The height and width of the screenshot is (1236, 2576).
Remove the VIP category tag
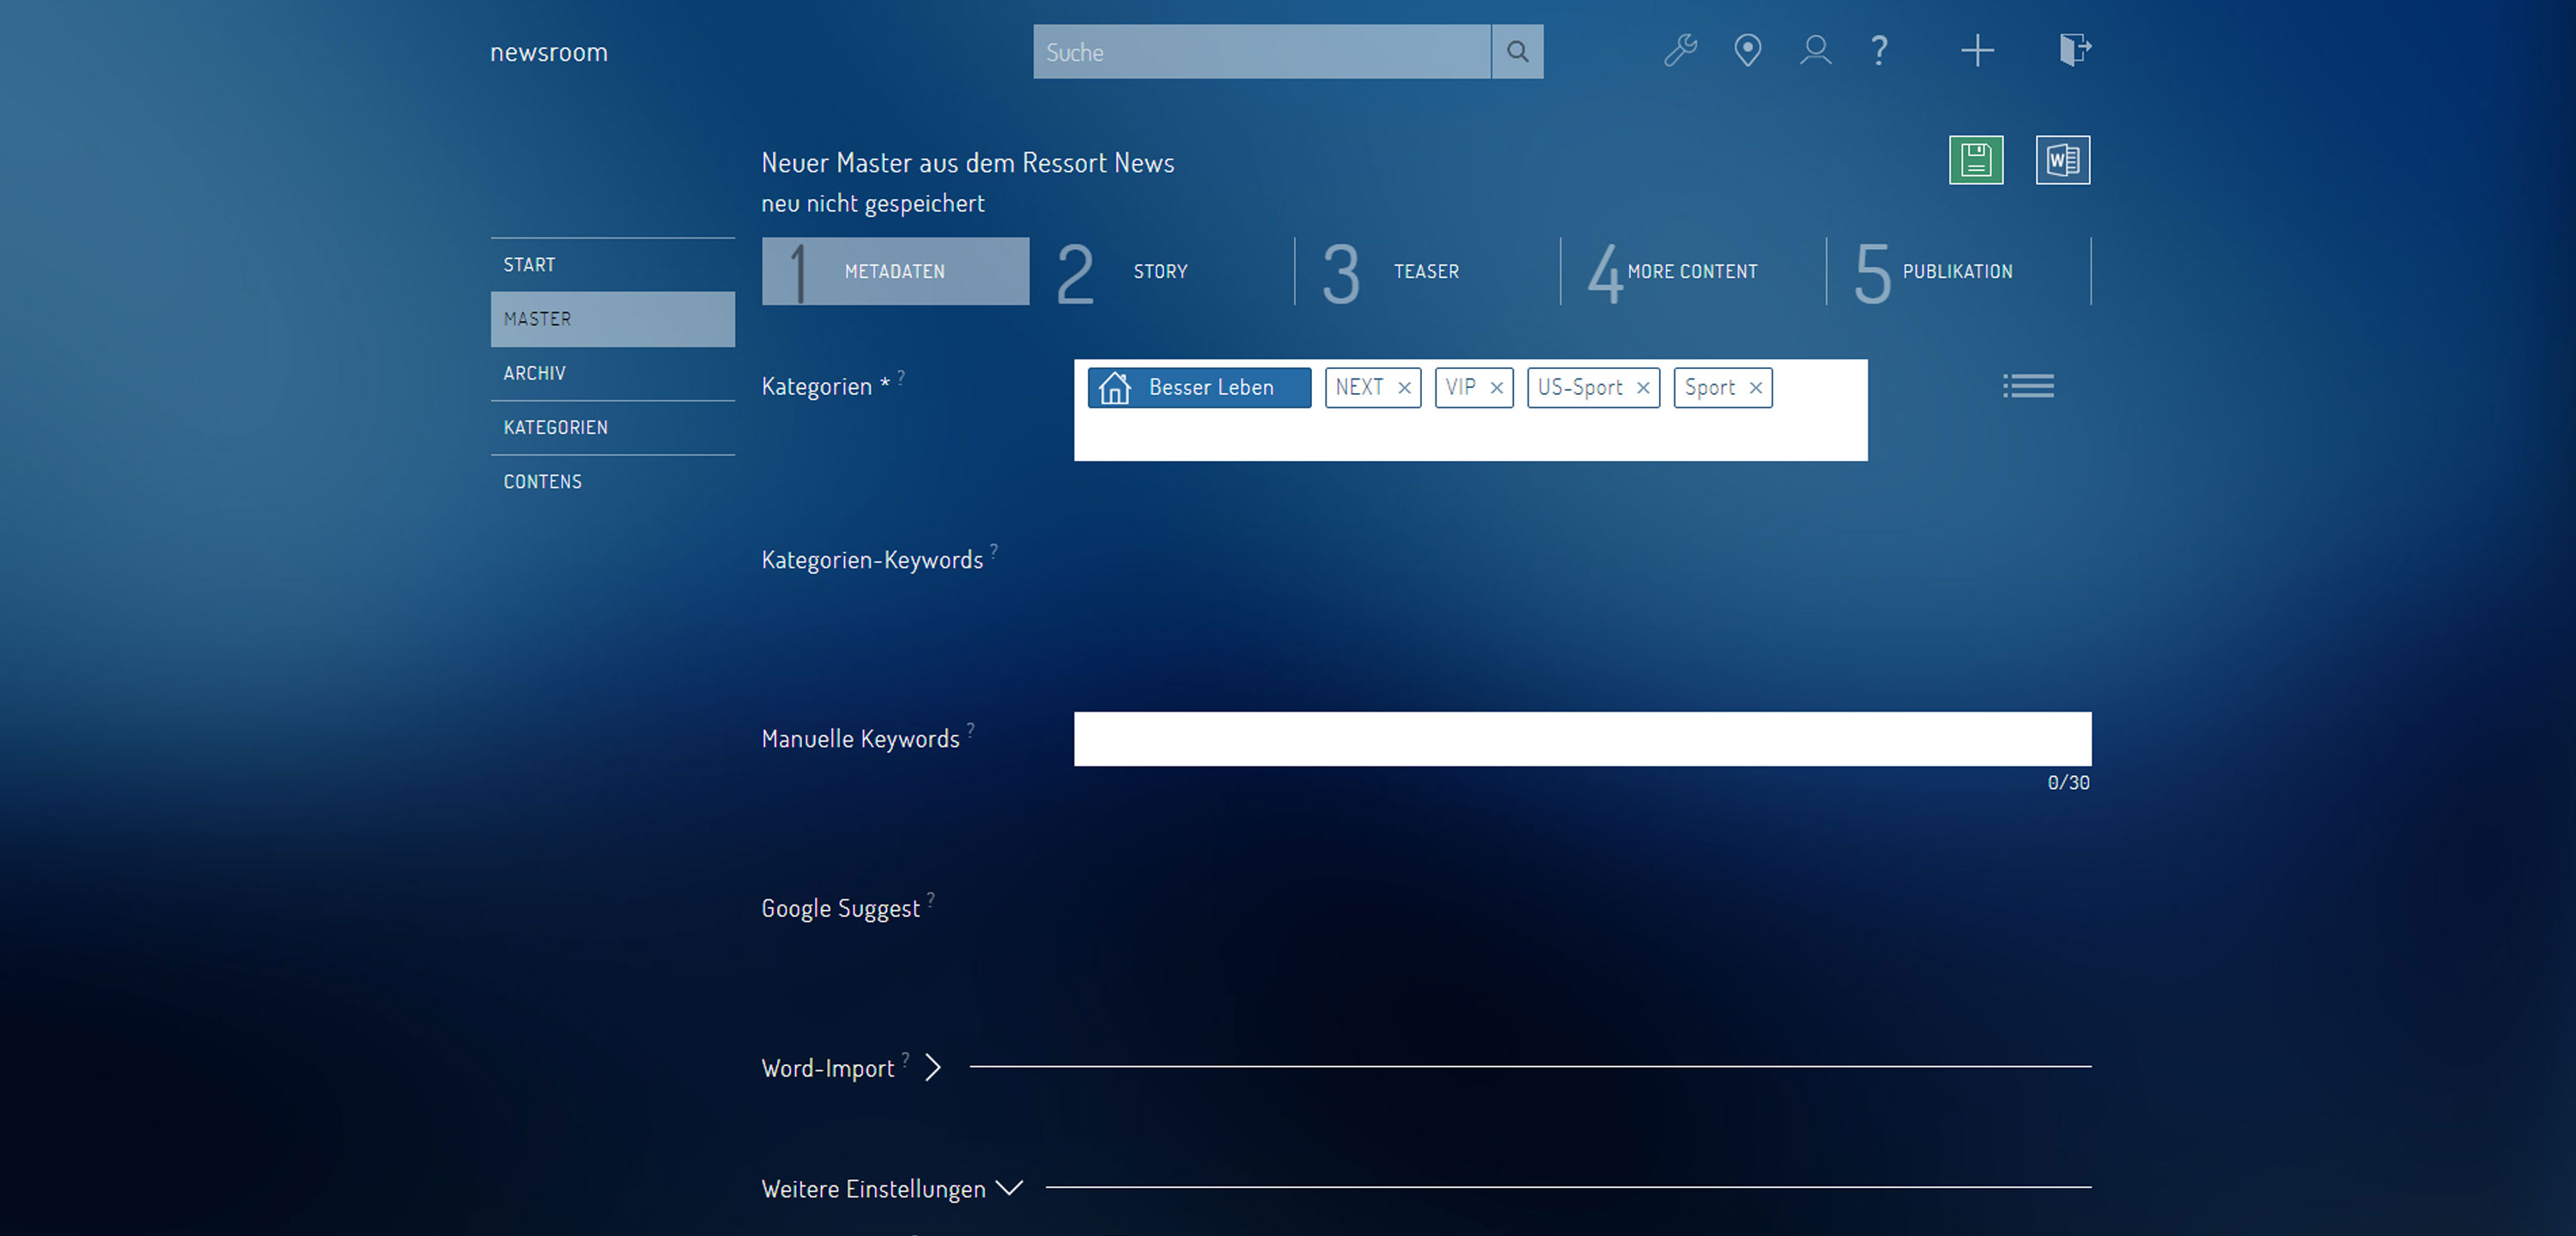coord(1495,387)
